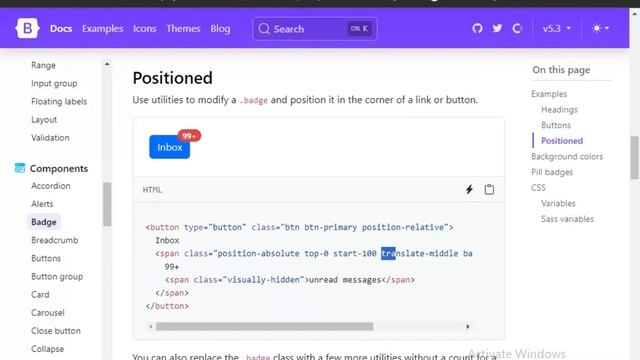The height and width of the screenshot is (360, 640).
Task: Jump to Examples in page contents
Action: tap(549, 94)
